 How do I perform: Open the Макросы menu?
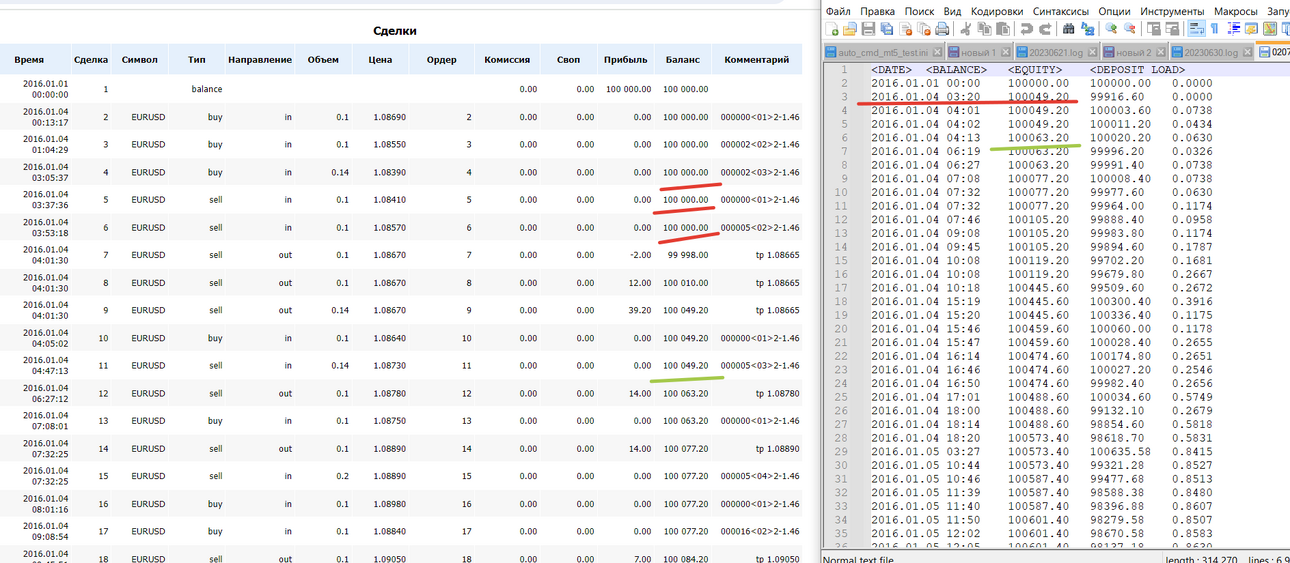click(1236, 10)
